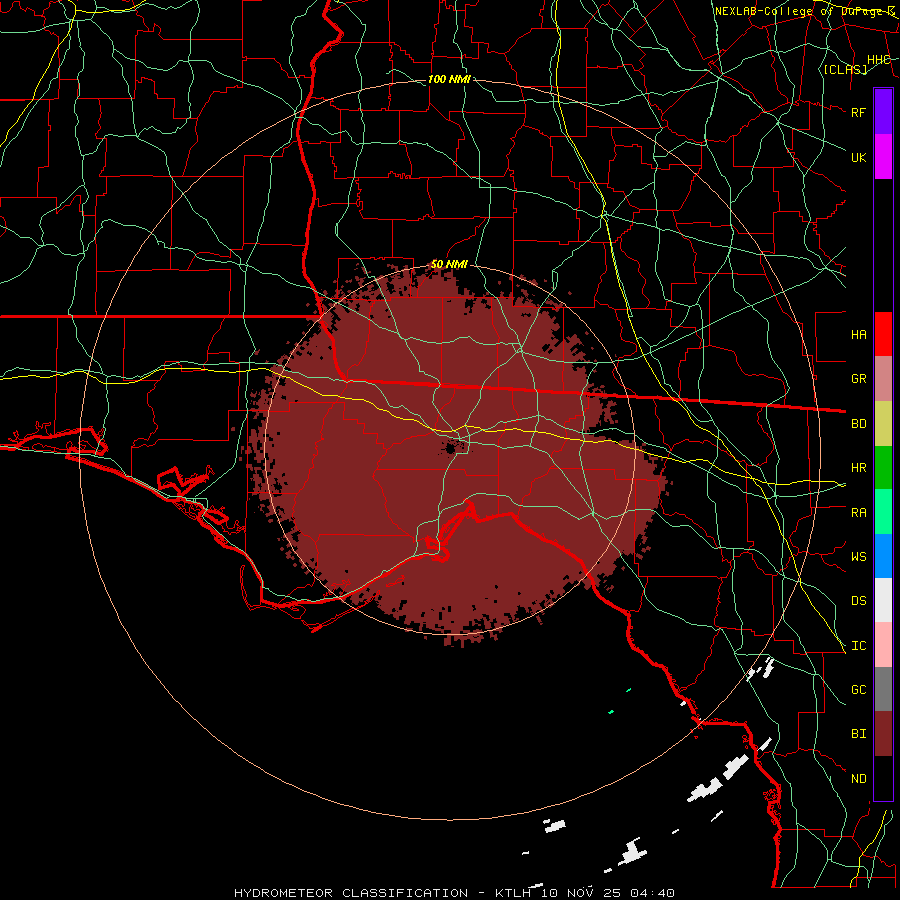The image size is (900, 900).
Task: Click the 04:40 time stamp
Action: click(652, 893)
